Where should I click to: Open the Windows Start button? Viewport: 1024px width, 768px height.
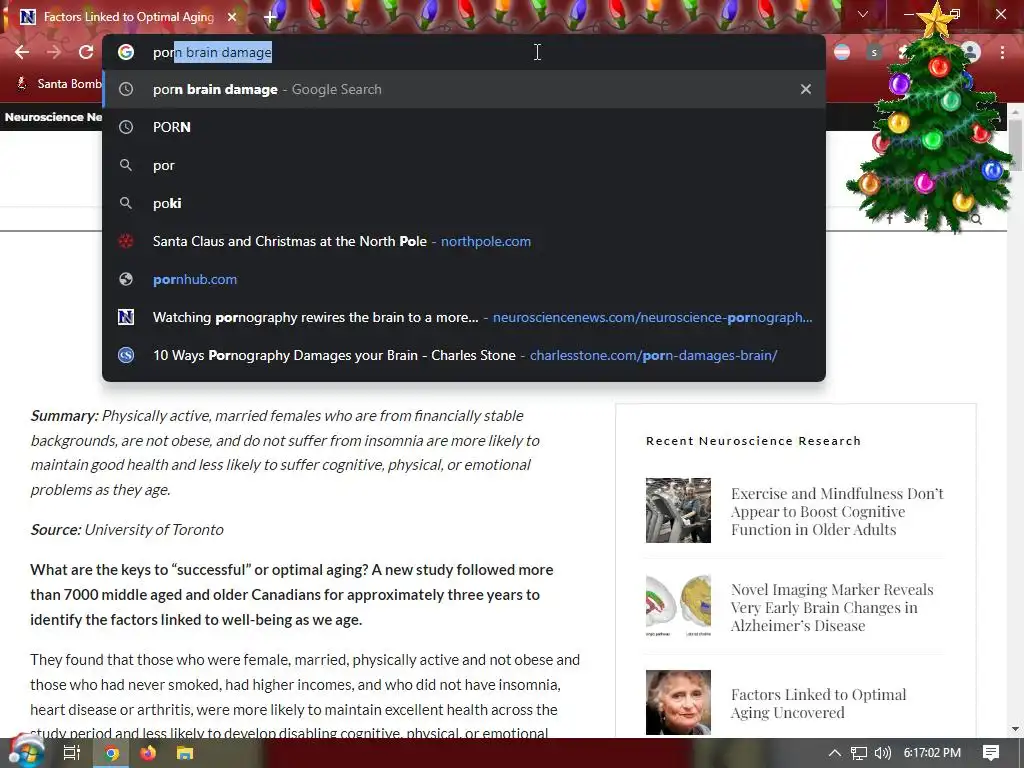click(x=26, y=753)
